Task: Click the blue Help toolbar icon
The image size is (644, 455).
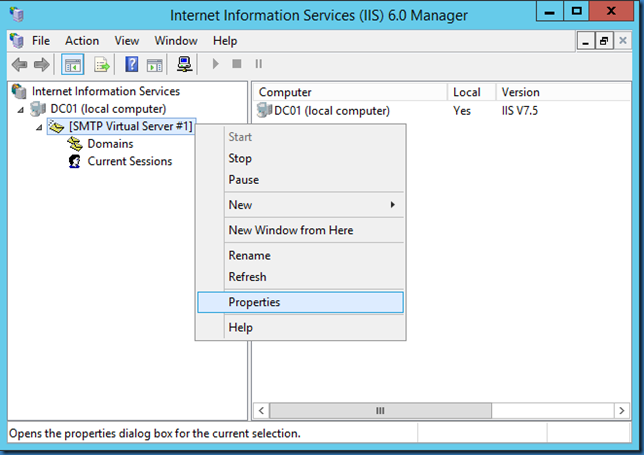Action: [x=131, y=65]
